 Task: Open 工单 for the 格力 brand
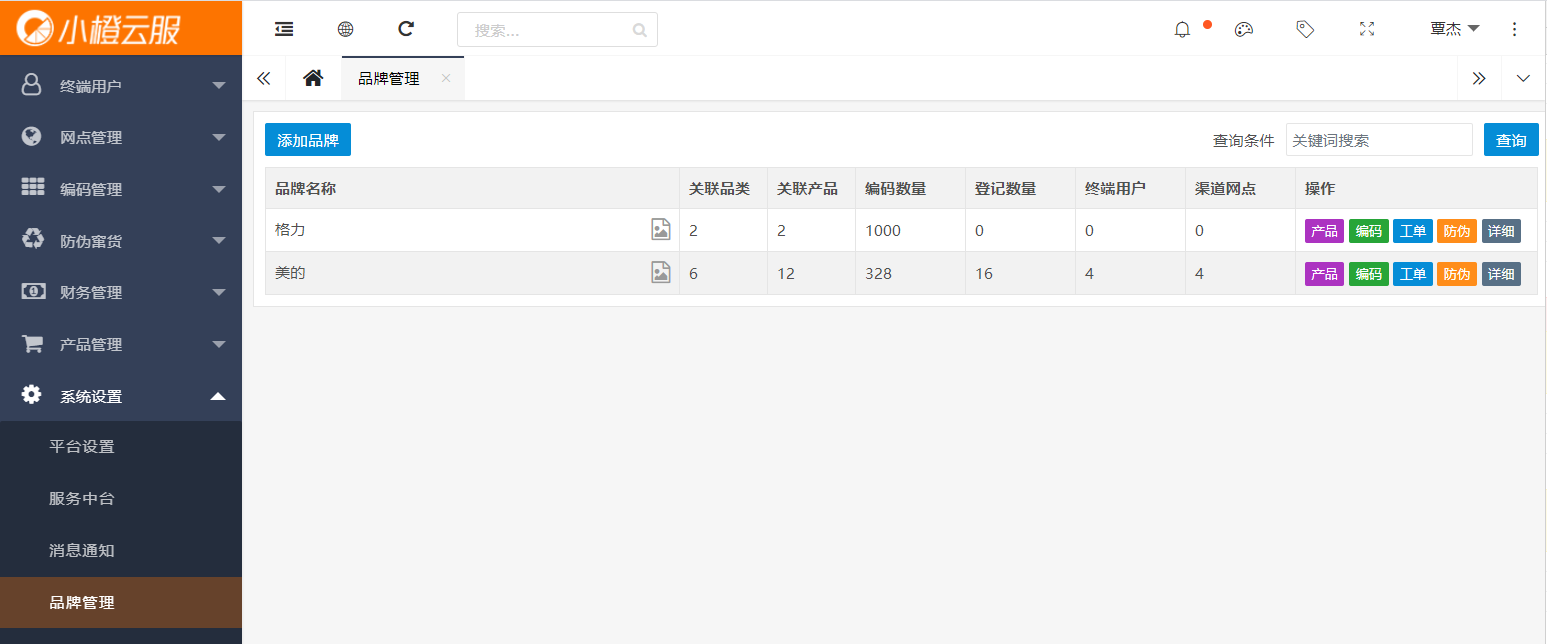(x=1413, y=231)
